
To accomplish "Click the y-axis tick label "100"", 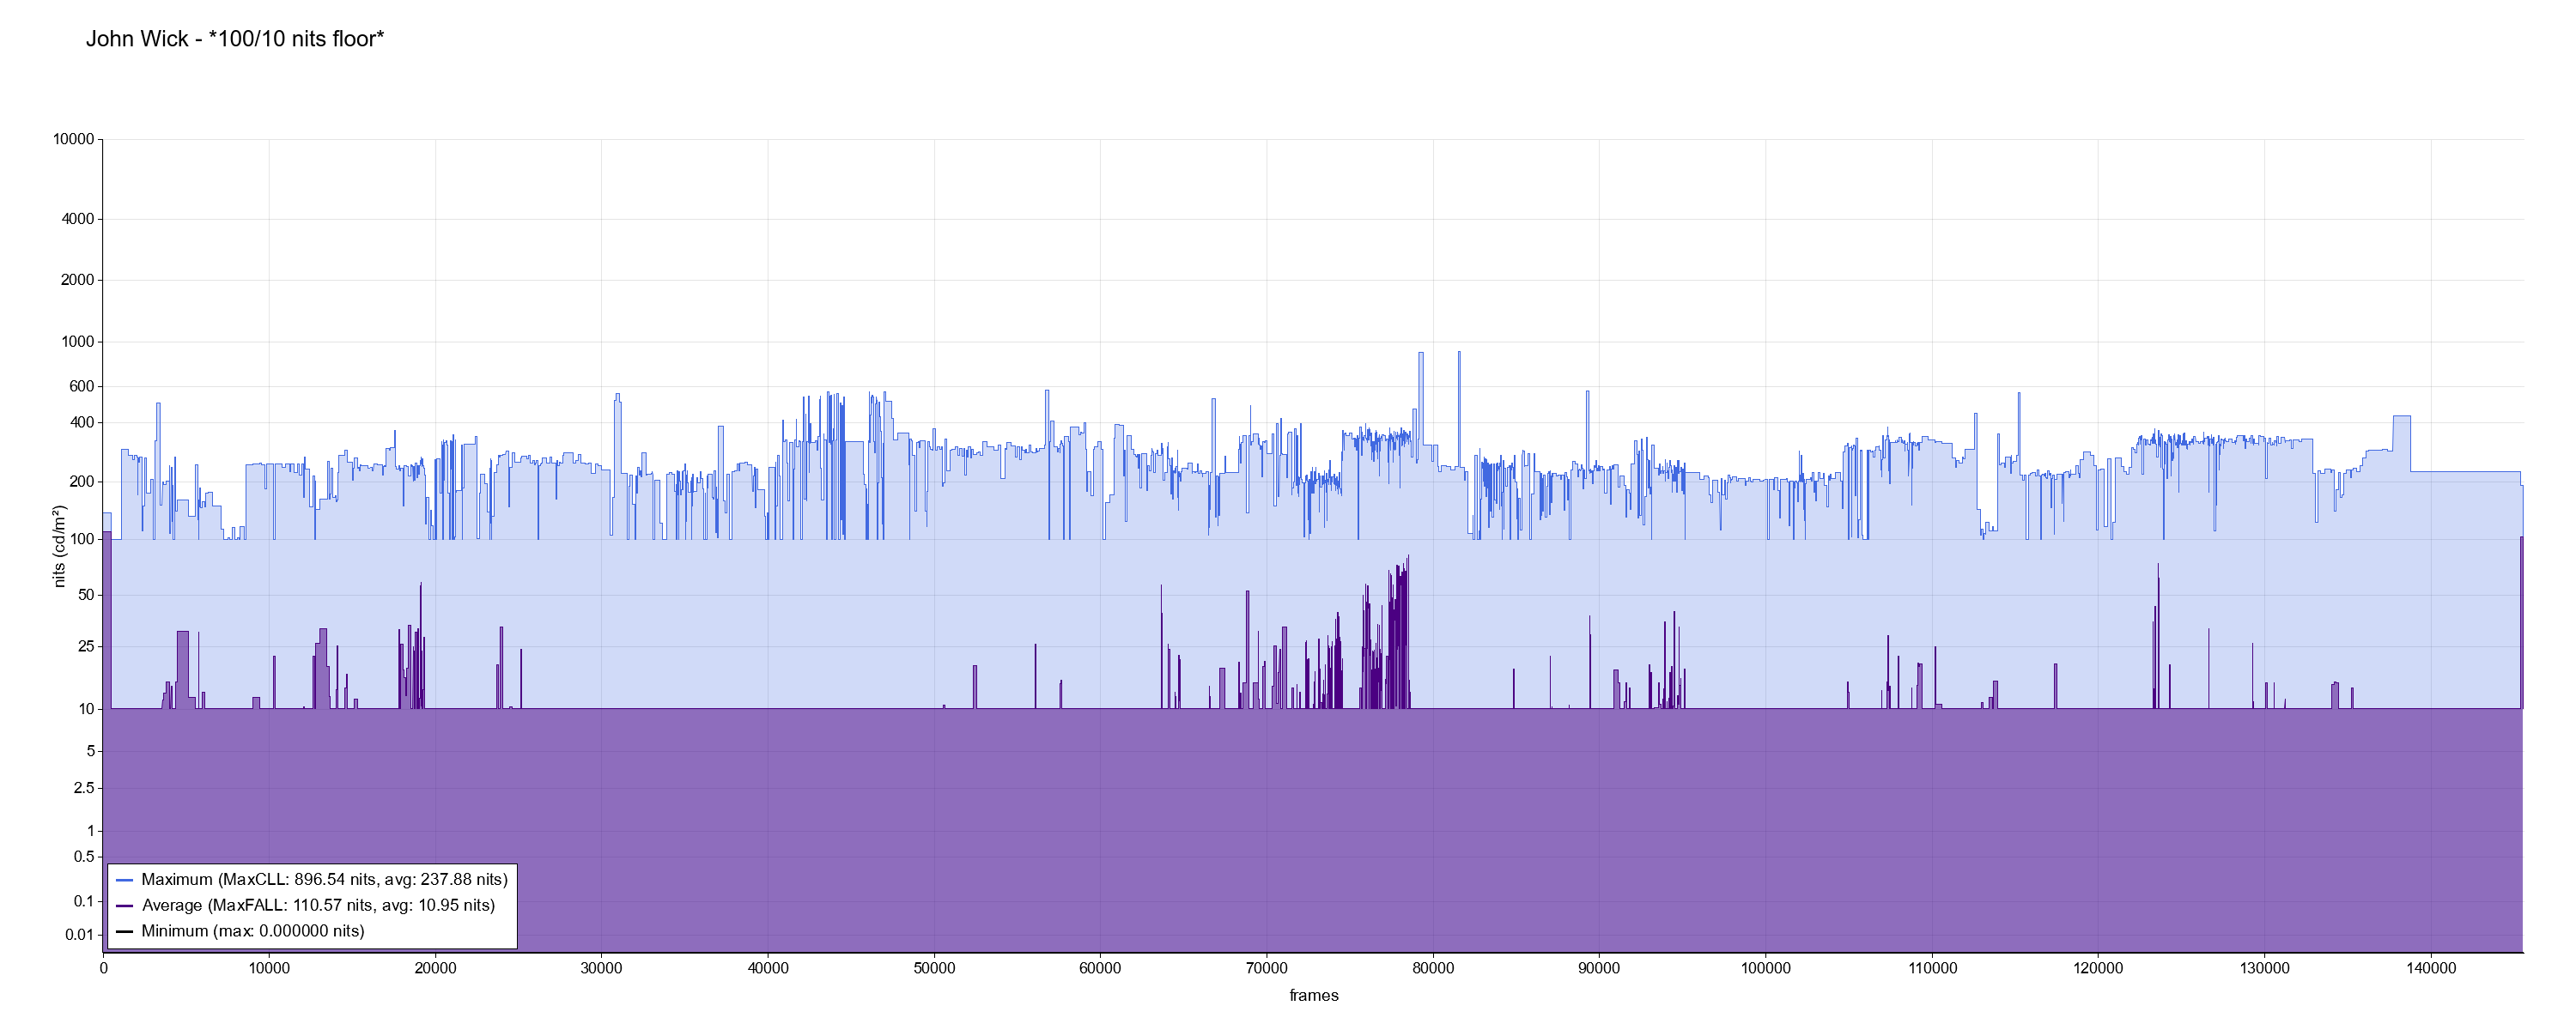I will pyautogui.click(x=82, y=540).
